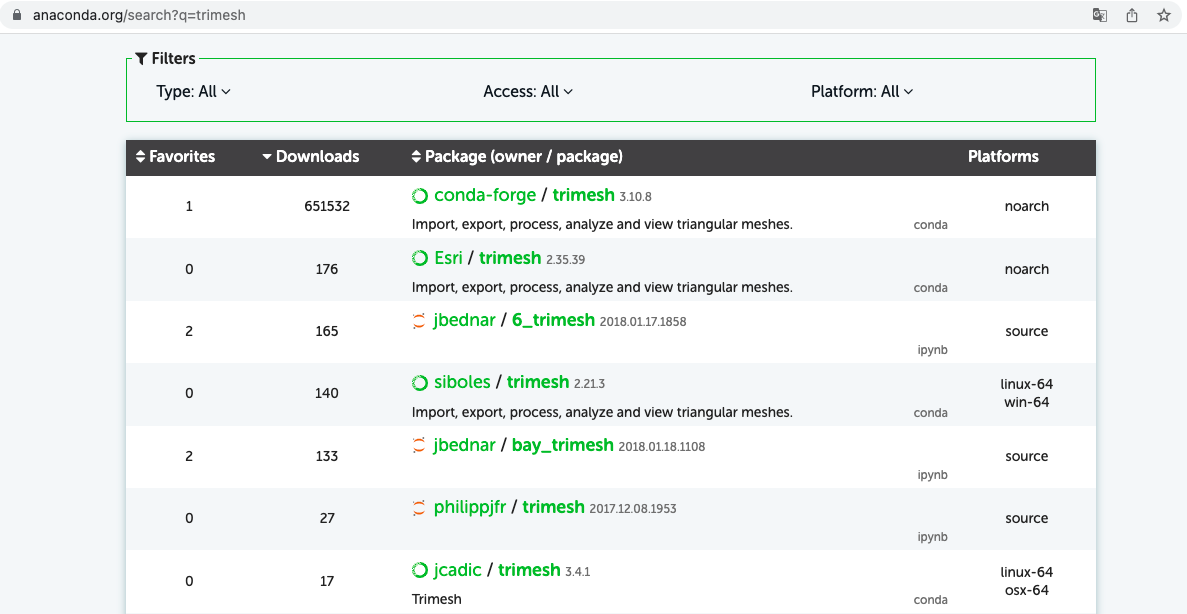Click the notebook icon beside bay_trimesh
Viewport: 1187px width, 614px height.
[x=419, y=445]
